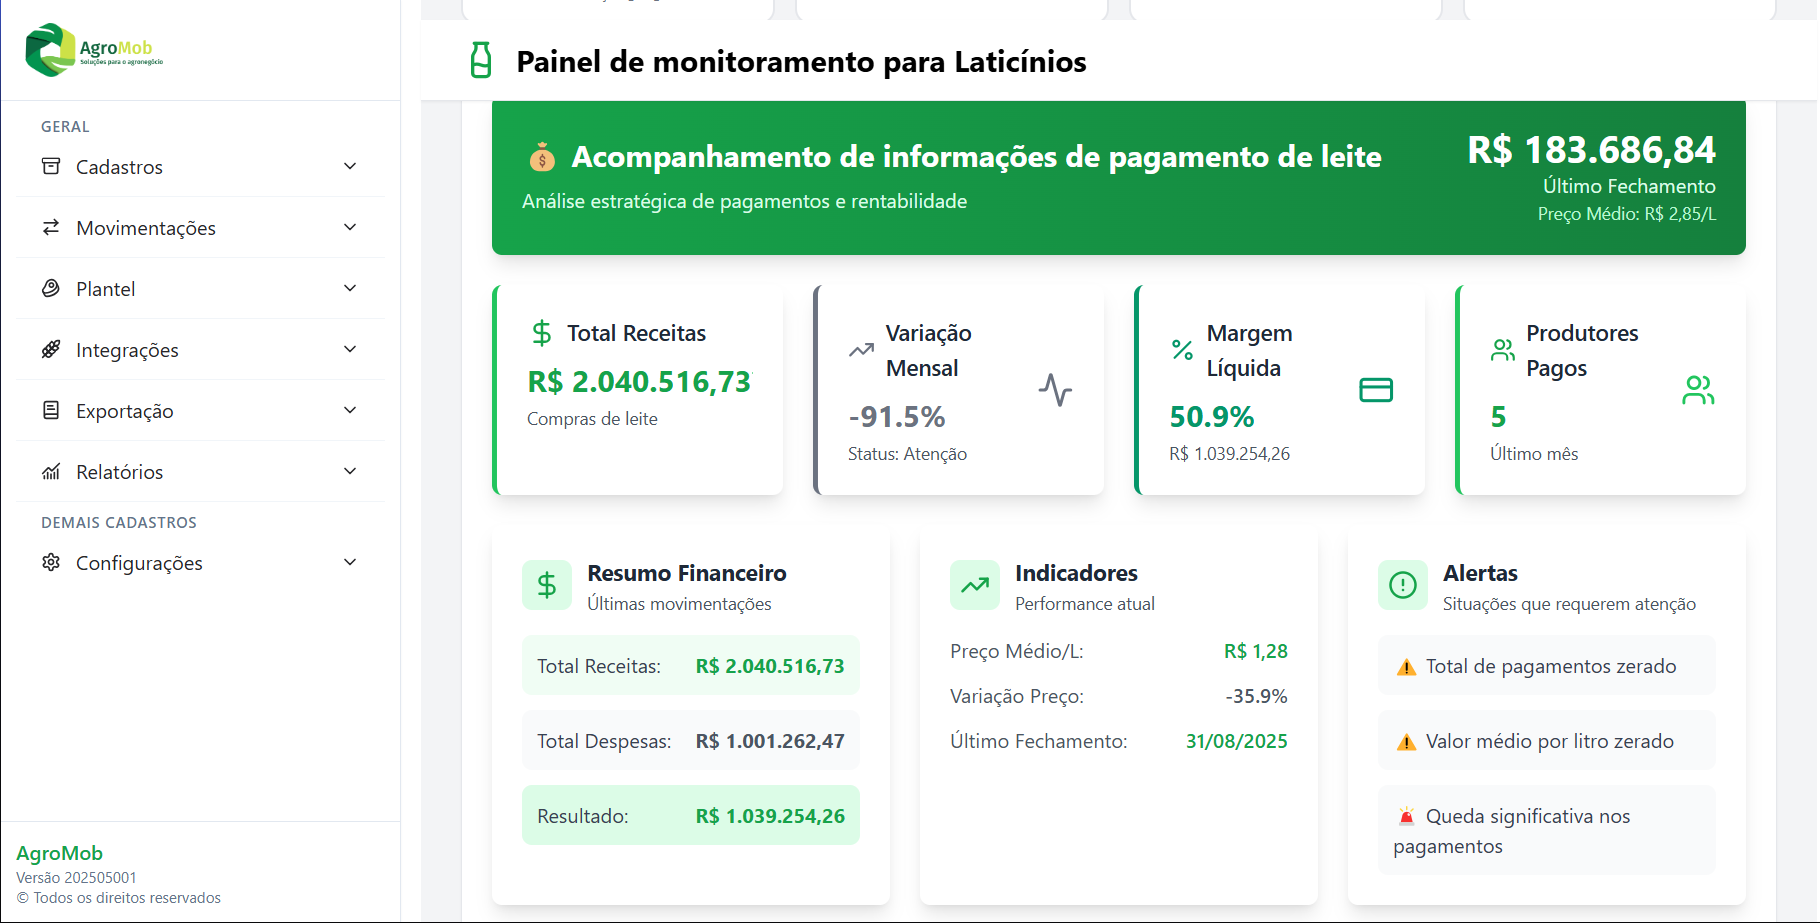Screen dimensions: 1820x923
Task: Click the credit card icon in Margem Líquida
Action: (x=1376, y=390)
